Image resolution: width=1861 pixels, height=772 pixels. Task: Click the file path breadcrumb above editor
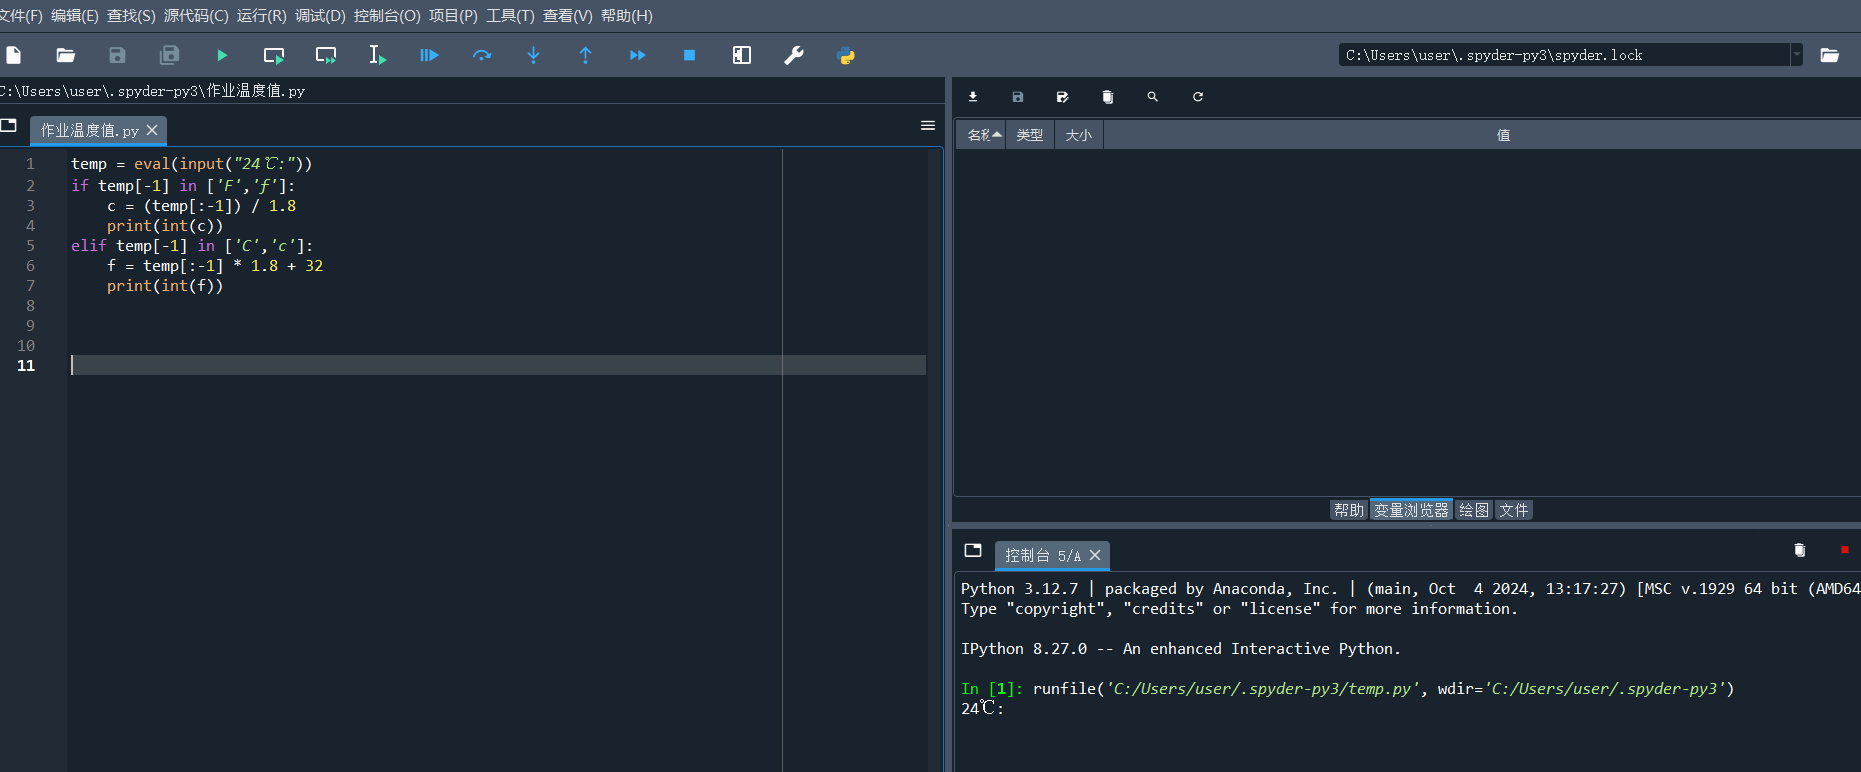click(x=153, y=91)
